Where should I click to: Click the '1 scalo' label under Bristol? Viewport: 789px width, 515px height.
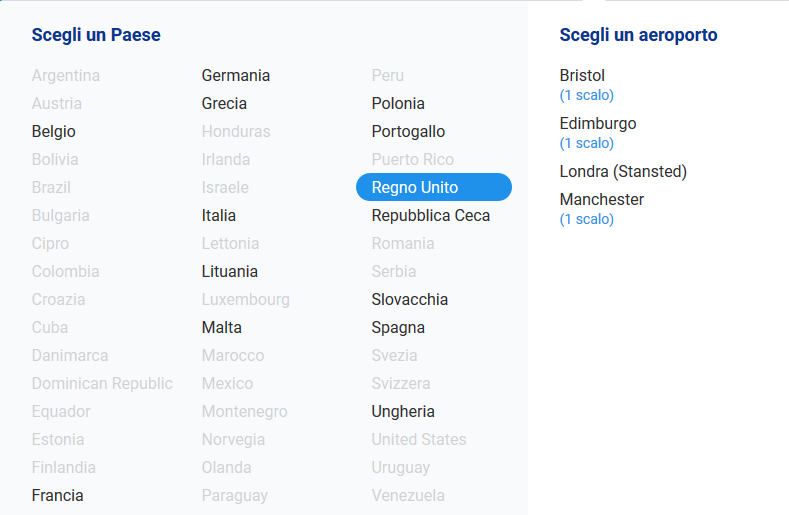(x=587, y=96)
